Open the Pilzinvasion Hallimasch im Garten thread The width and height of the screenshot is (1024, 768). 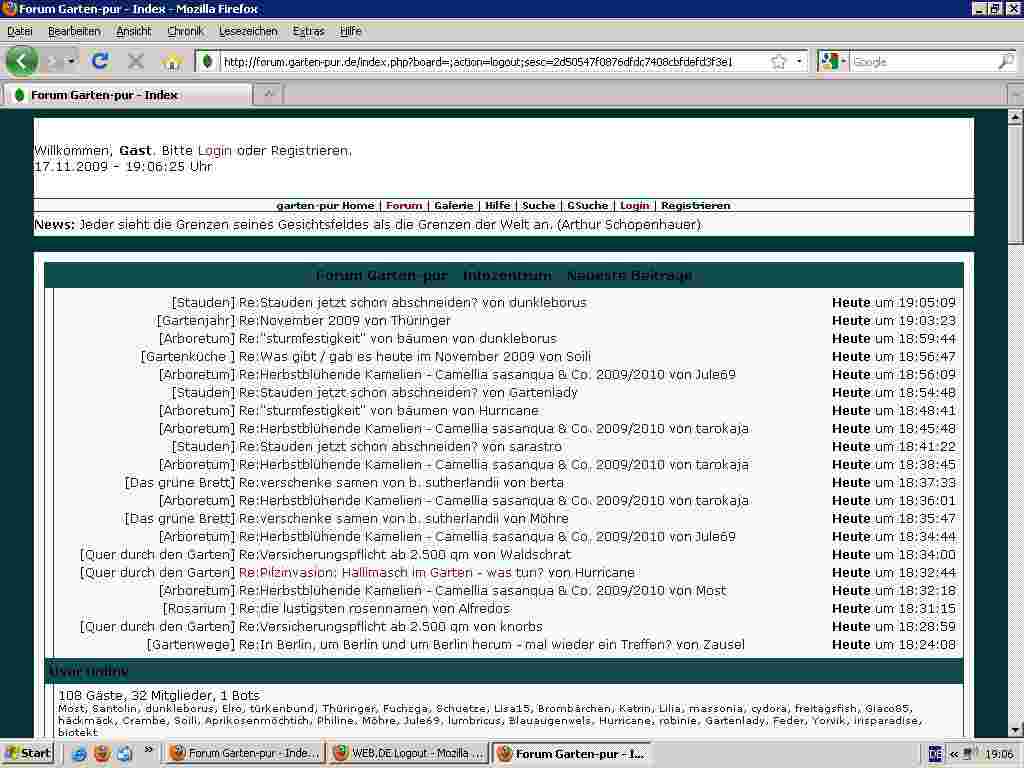(x=391, y=573)
